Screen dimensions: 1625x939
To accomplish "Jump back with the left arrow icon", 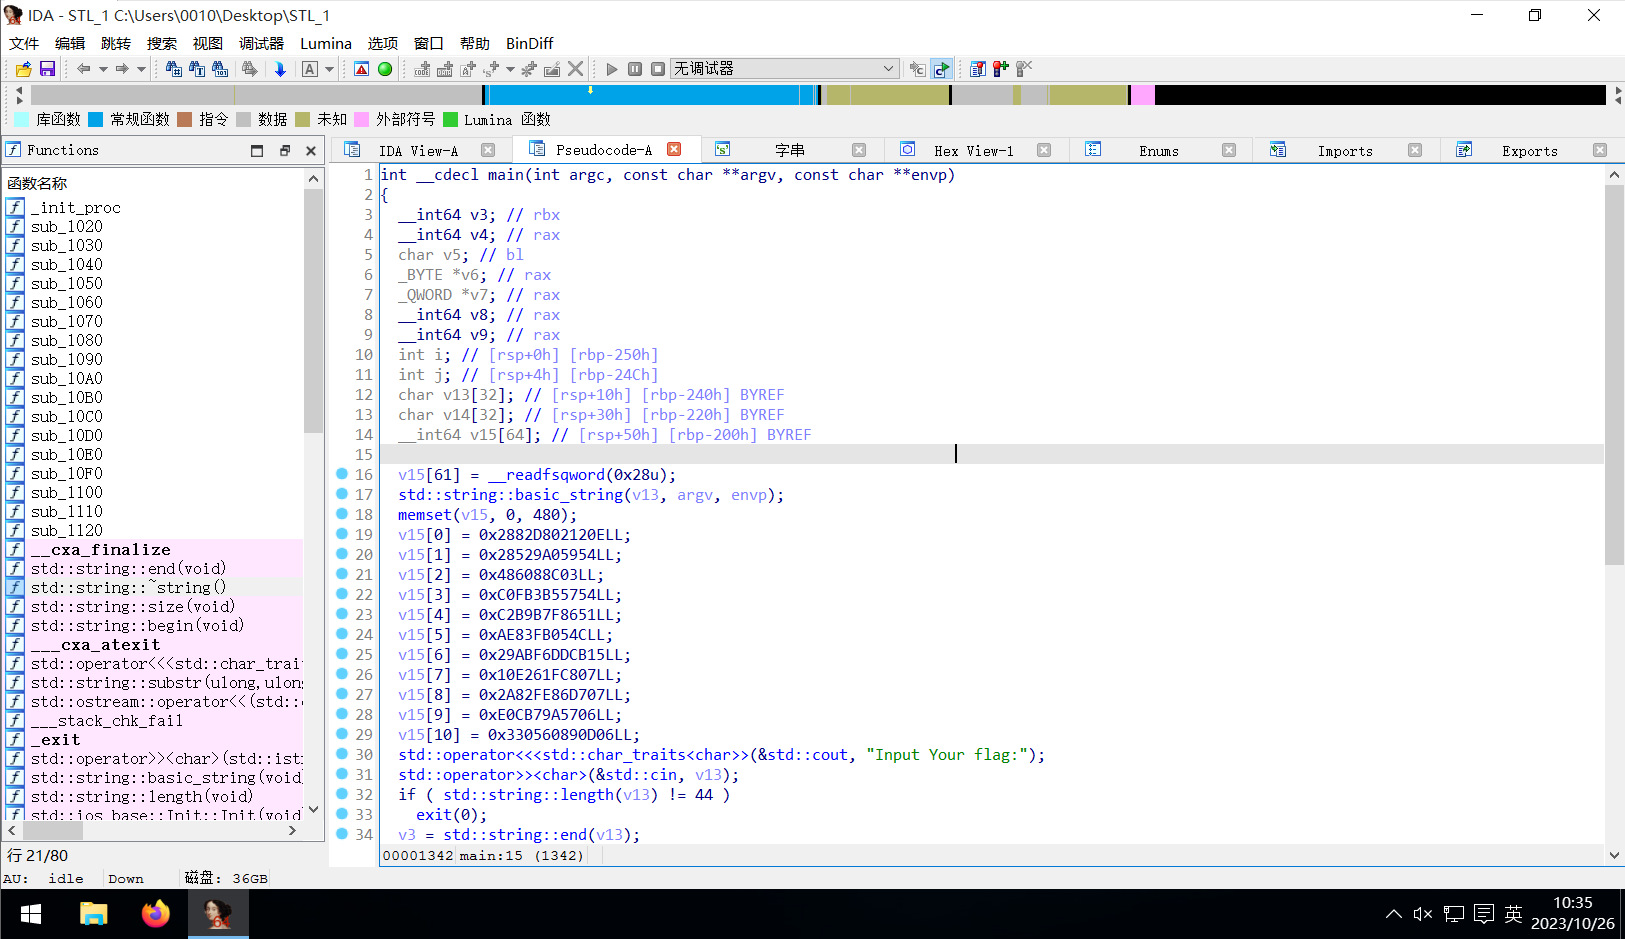I will (84, 69).
